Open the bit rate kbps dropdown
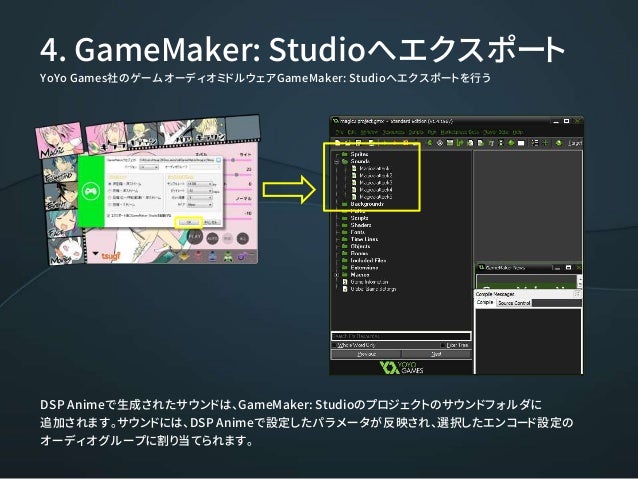Screen dimensions: 638x479 199,191
